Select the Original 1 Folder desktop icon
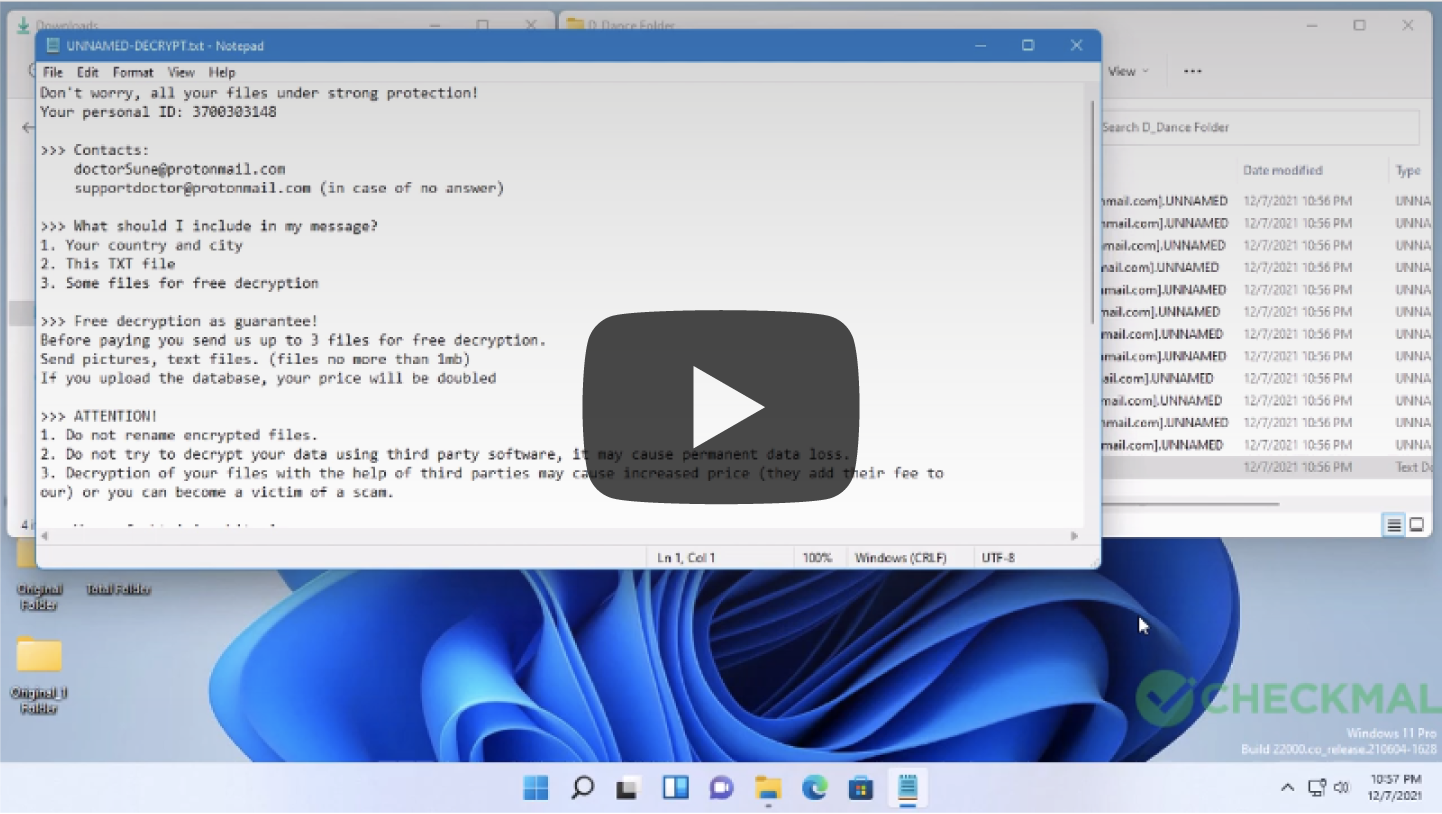 click(39, 674)
